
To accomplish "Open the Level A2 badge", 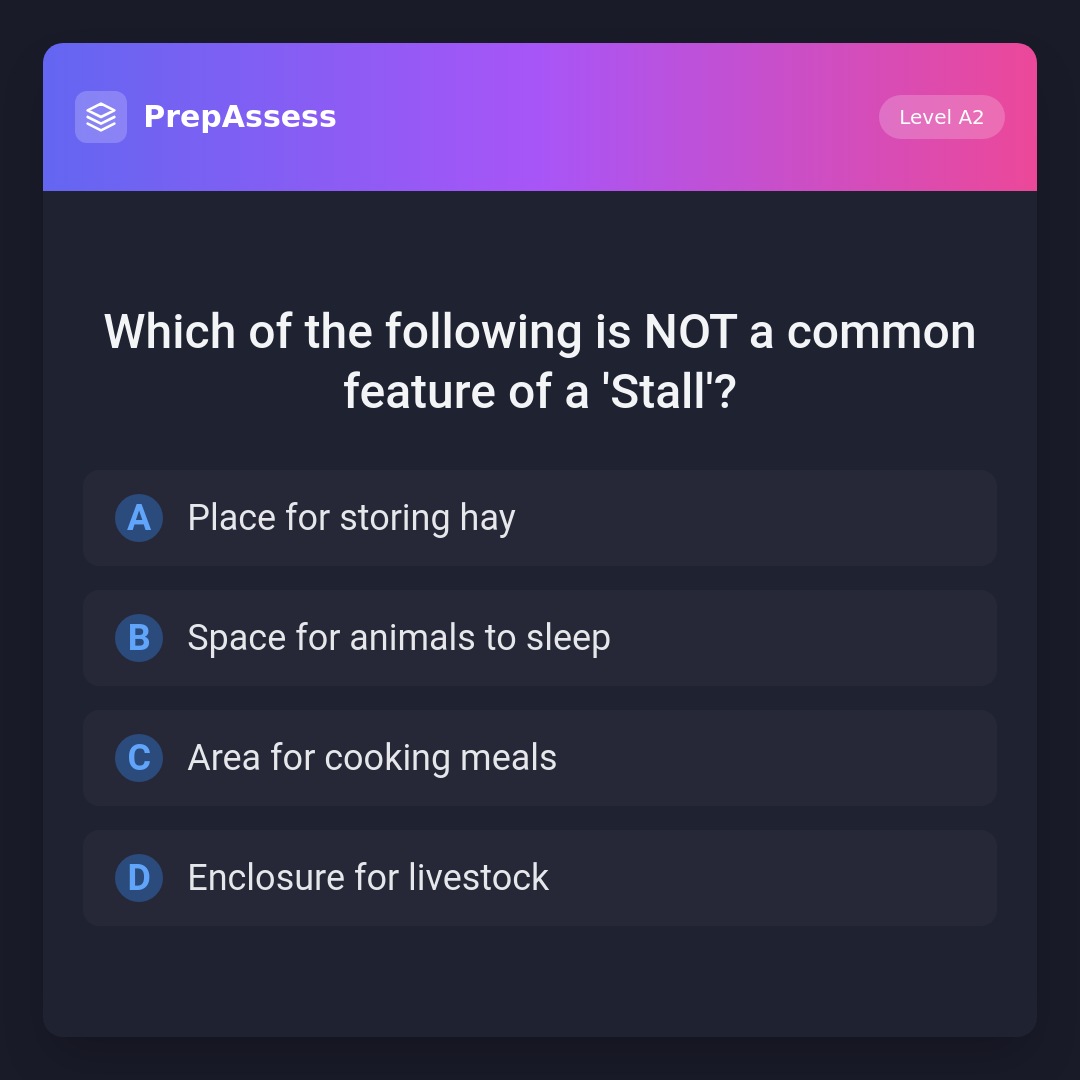I will pos(941,117).
